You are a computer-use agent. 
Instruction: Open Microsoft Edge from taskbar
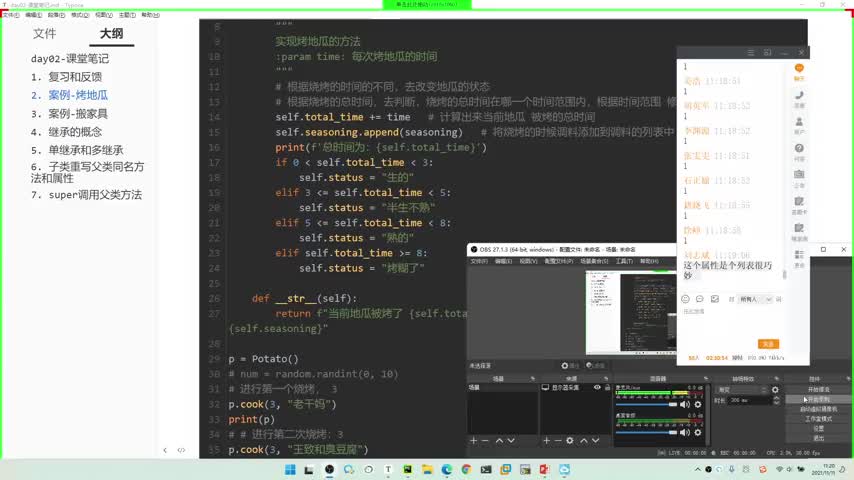[x=447, y=470]
